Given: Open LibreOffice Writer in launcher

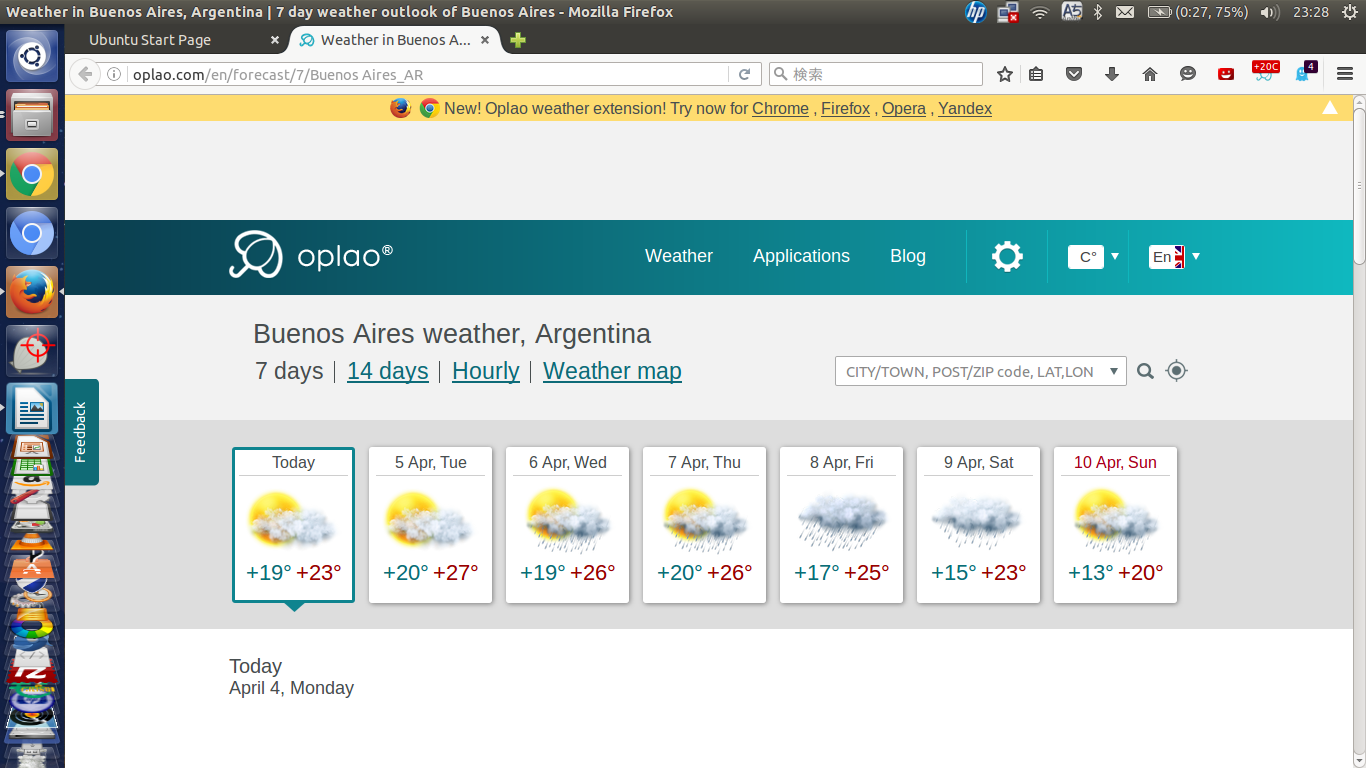Looking at the screenshot, I should [x=32, y=408].
